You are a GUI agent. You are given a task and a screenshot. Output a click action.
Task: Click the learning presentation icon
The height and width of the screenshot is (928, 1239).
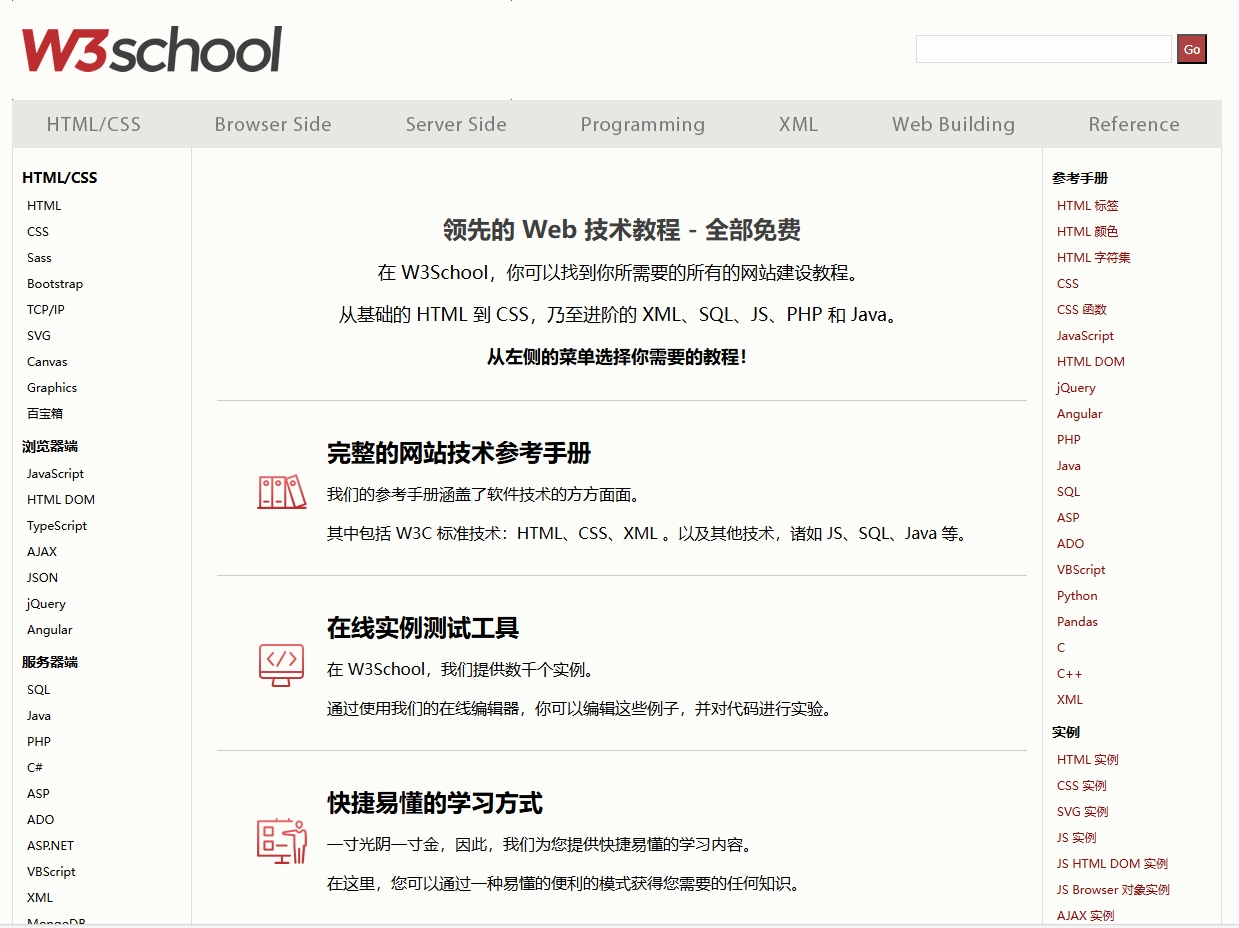tap(280, 842)
